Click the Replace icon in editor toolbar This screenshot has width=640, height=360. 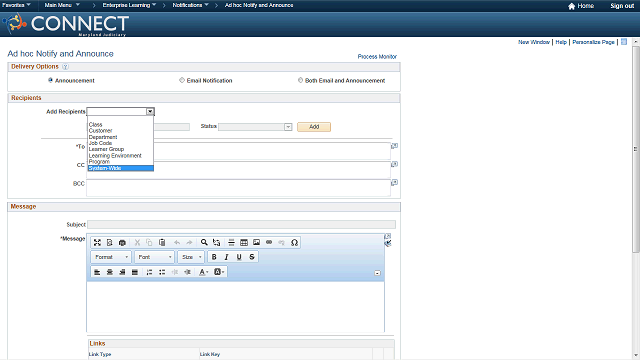(x=217, y=242)
